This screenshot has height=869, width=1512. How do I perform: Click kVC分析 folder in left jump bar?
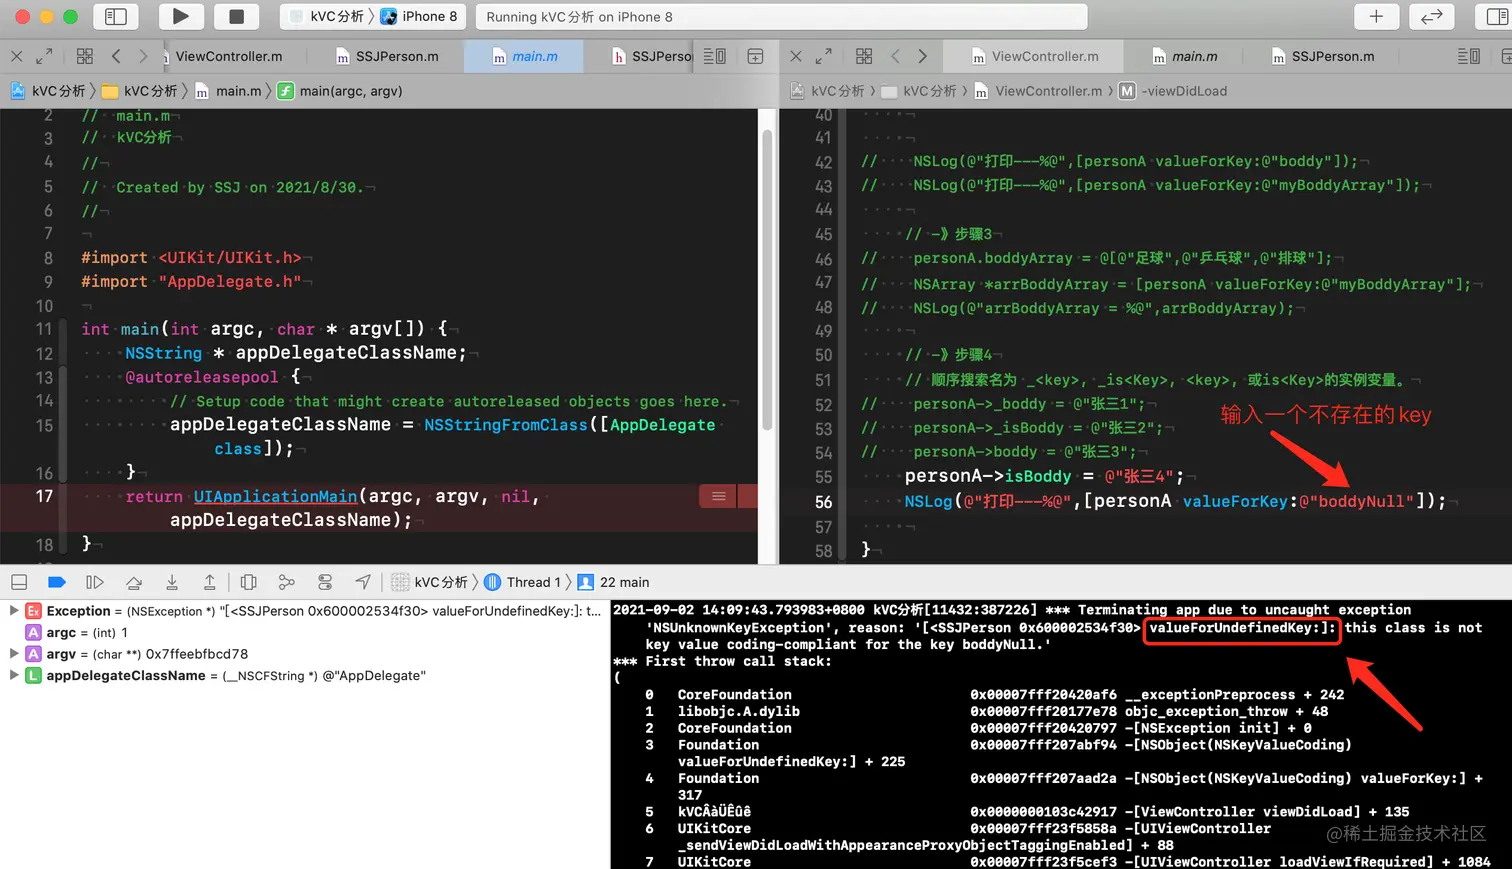(140, 91)
